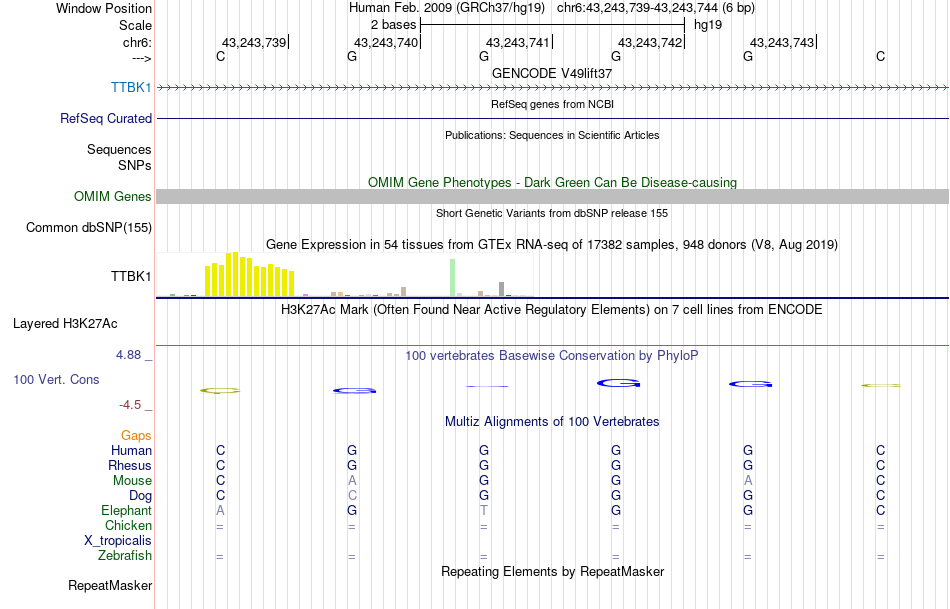950x609 pixels.
Task: Click the Human Feb. 2009 (GRCh37/hg19) assembly text
Action: point(447,8)
